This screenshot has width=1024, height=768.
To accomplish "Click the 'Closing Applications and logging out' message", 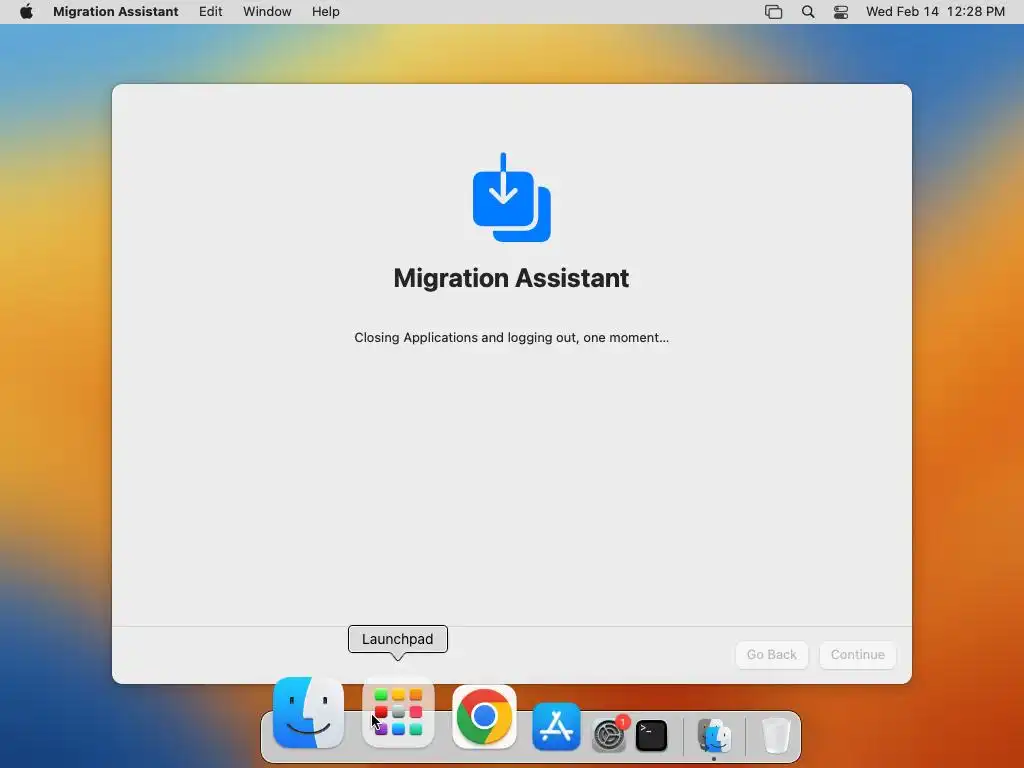I will pos(511,338).
